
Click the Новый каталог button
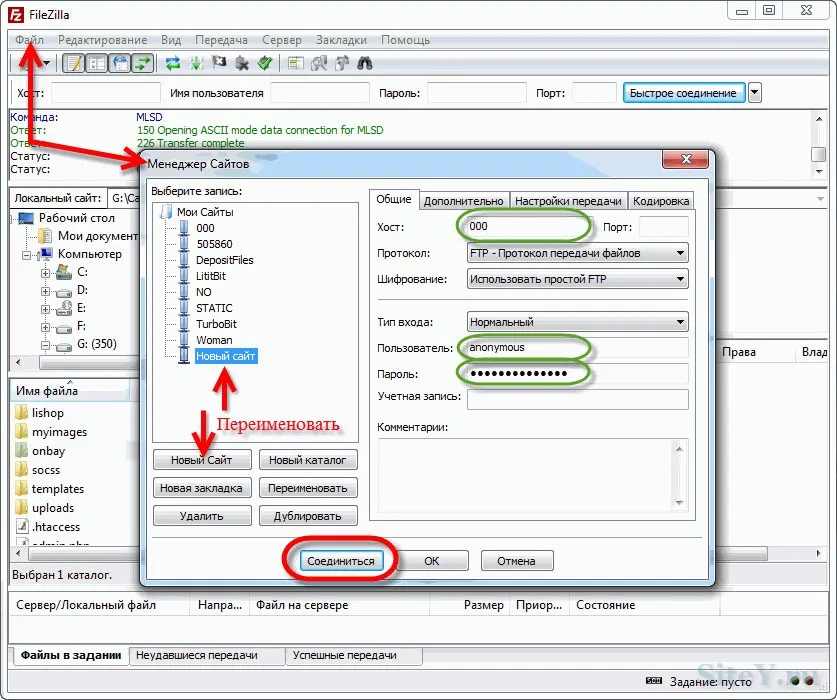click(307, 460)
